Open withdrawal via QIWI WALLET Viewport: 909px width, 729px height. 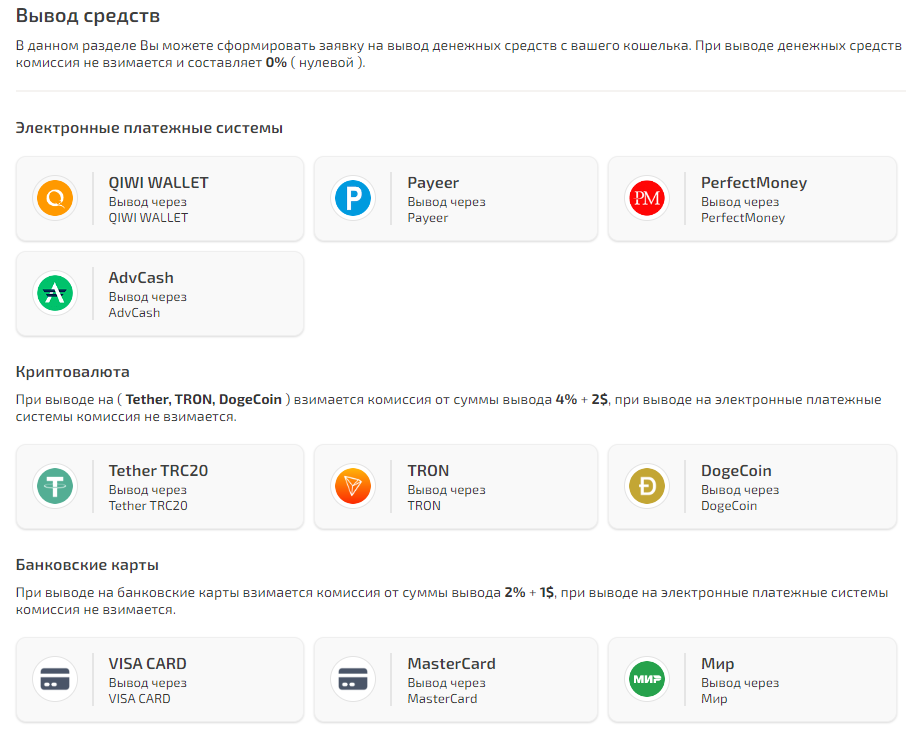click(x=160, y=197)
